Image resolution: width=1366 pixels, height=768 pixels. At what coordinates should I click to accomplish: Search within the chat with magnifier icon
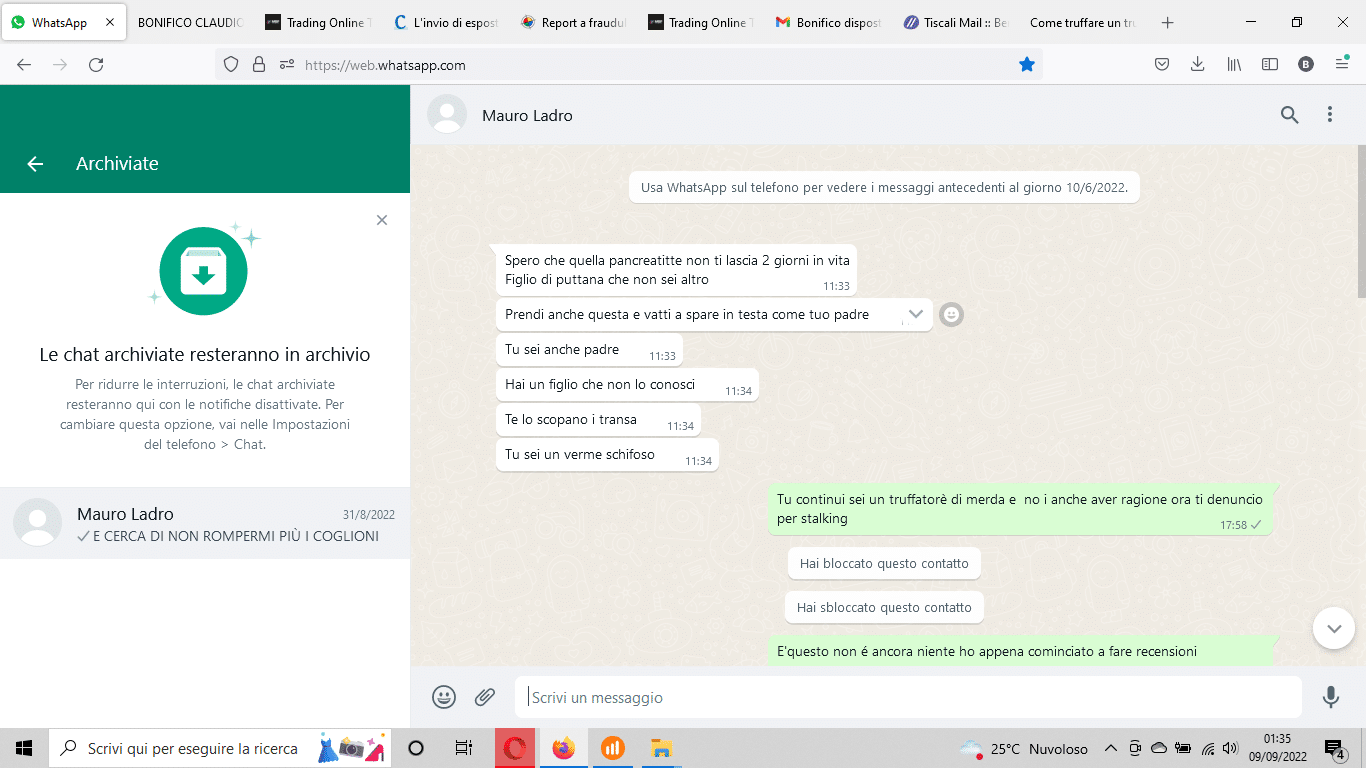coord(1290,115)
